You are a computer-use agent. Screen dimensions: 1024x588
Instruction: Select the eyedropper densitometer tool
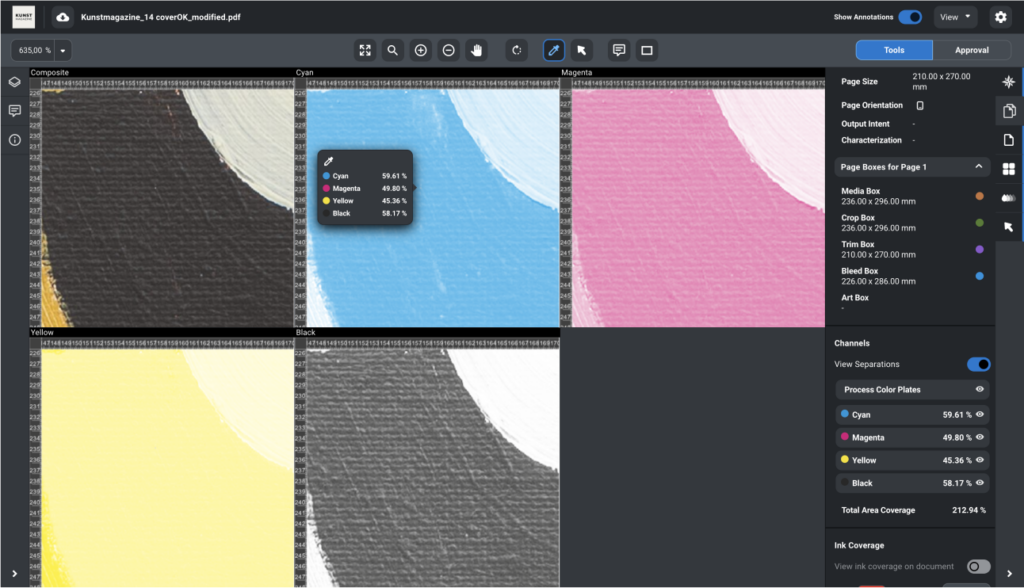point(554,50)
